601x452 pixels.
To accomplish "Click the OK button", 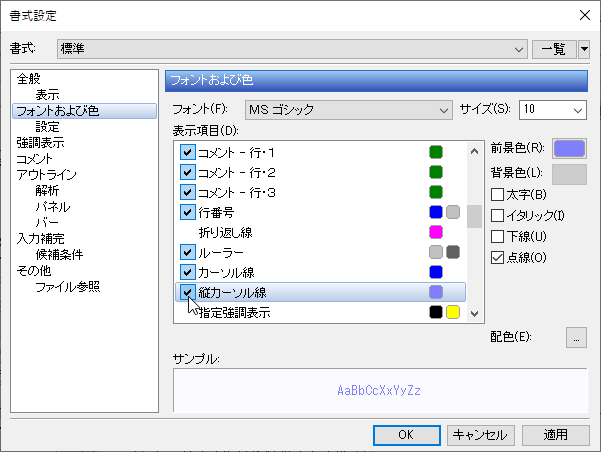I will (406, 435).
